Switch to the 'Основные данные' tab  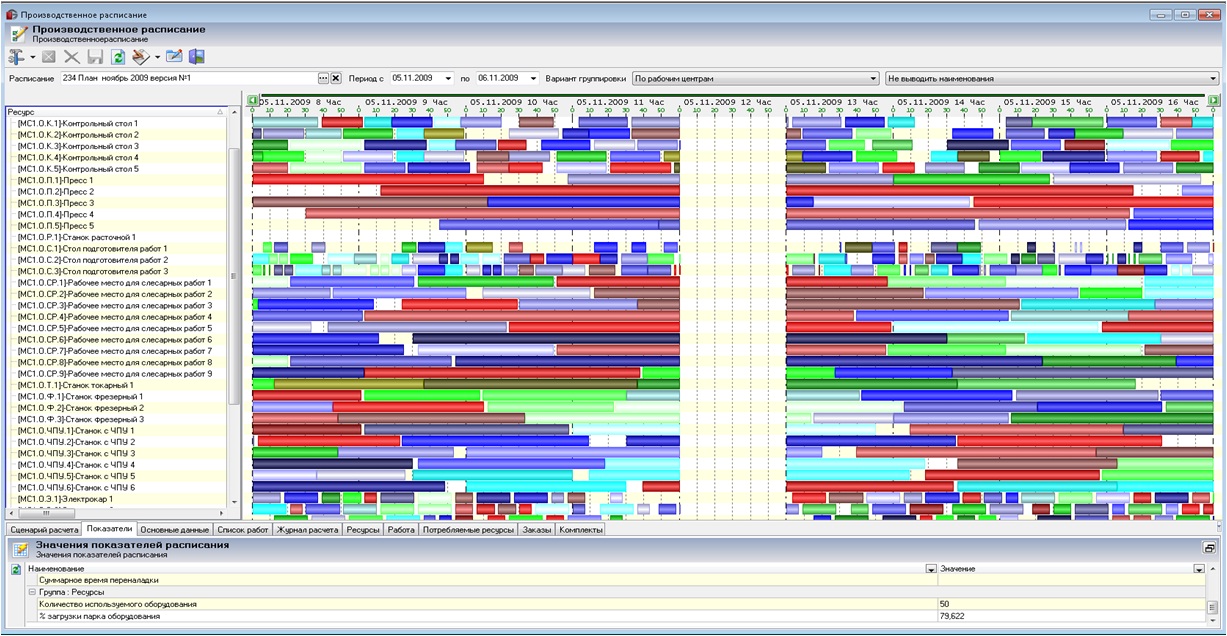175,529
